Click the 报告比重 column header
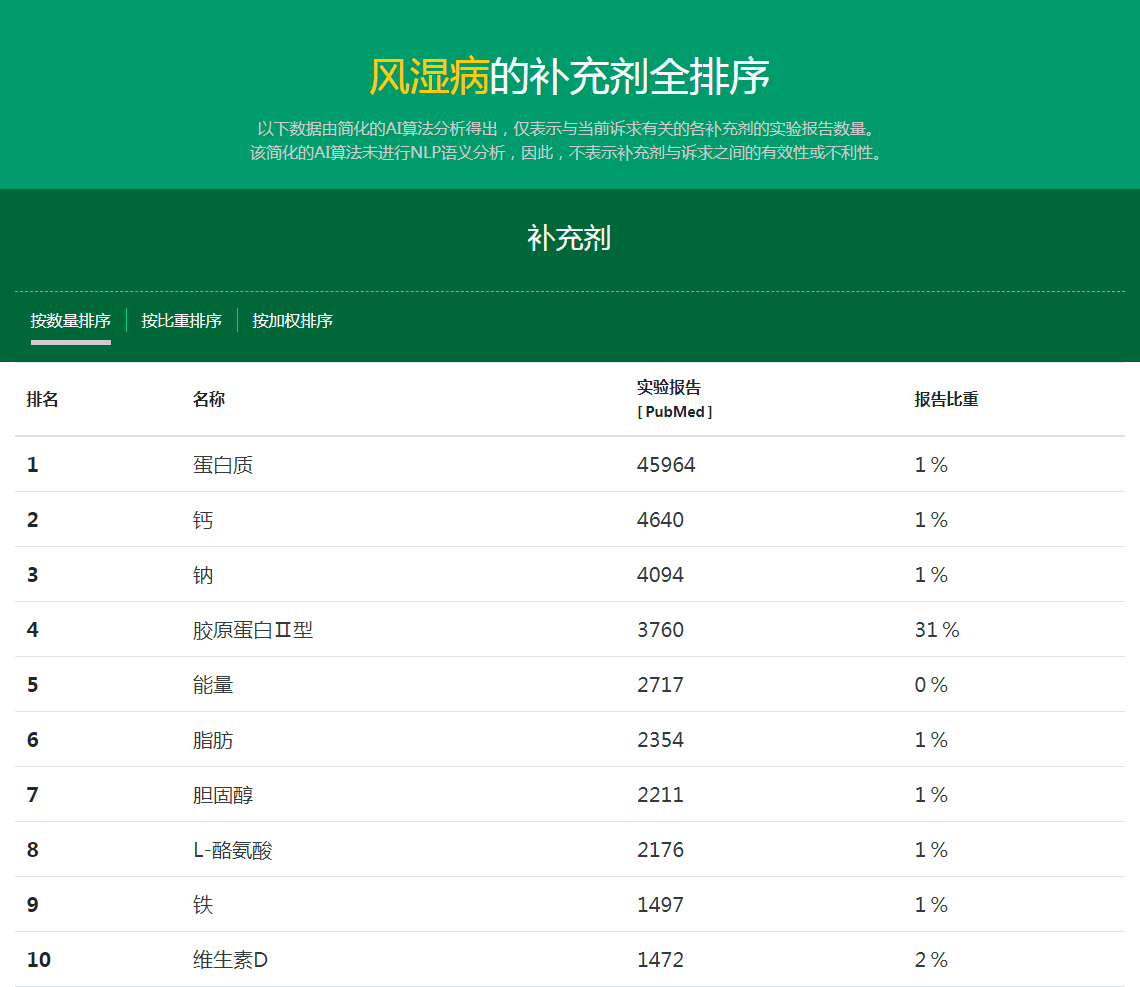The width and height of the screenshot is (1140, 987). (x=946, y=399)
